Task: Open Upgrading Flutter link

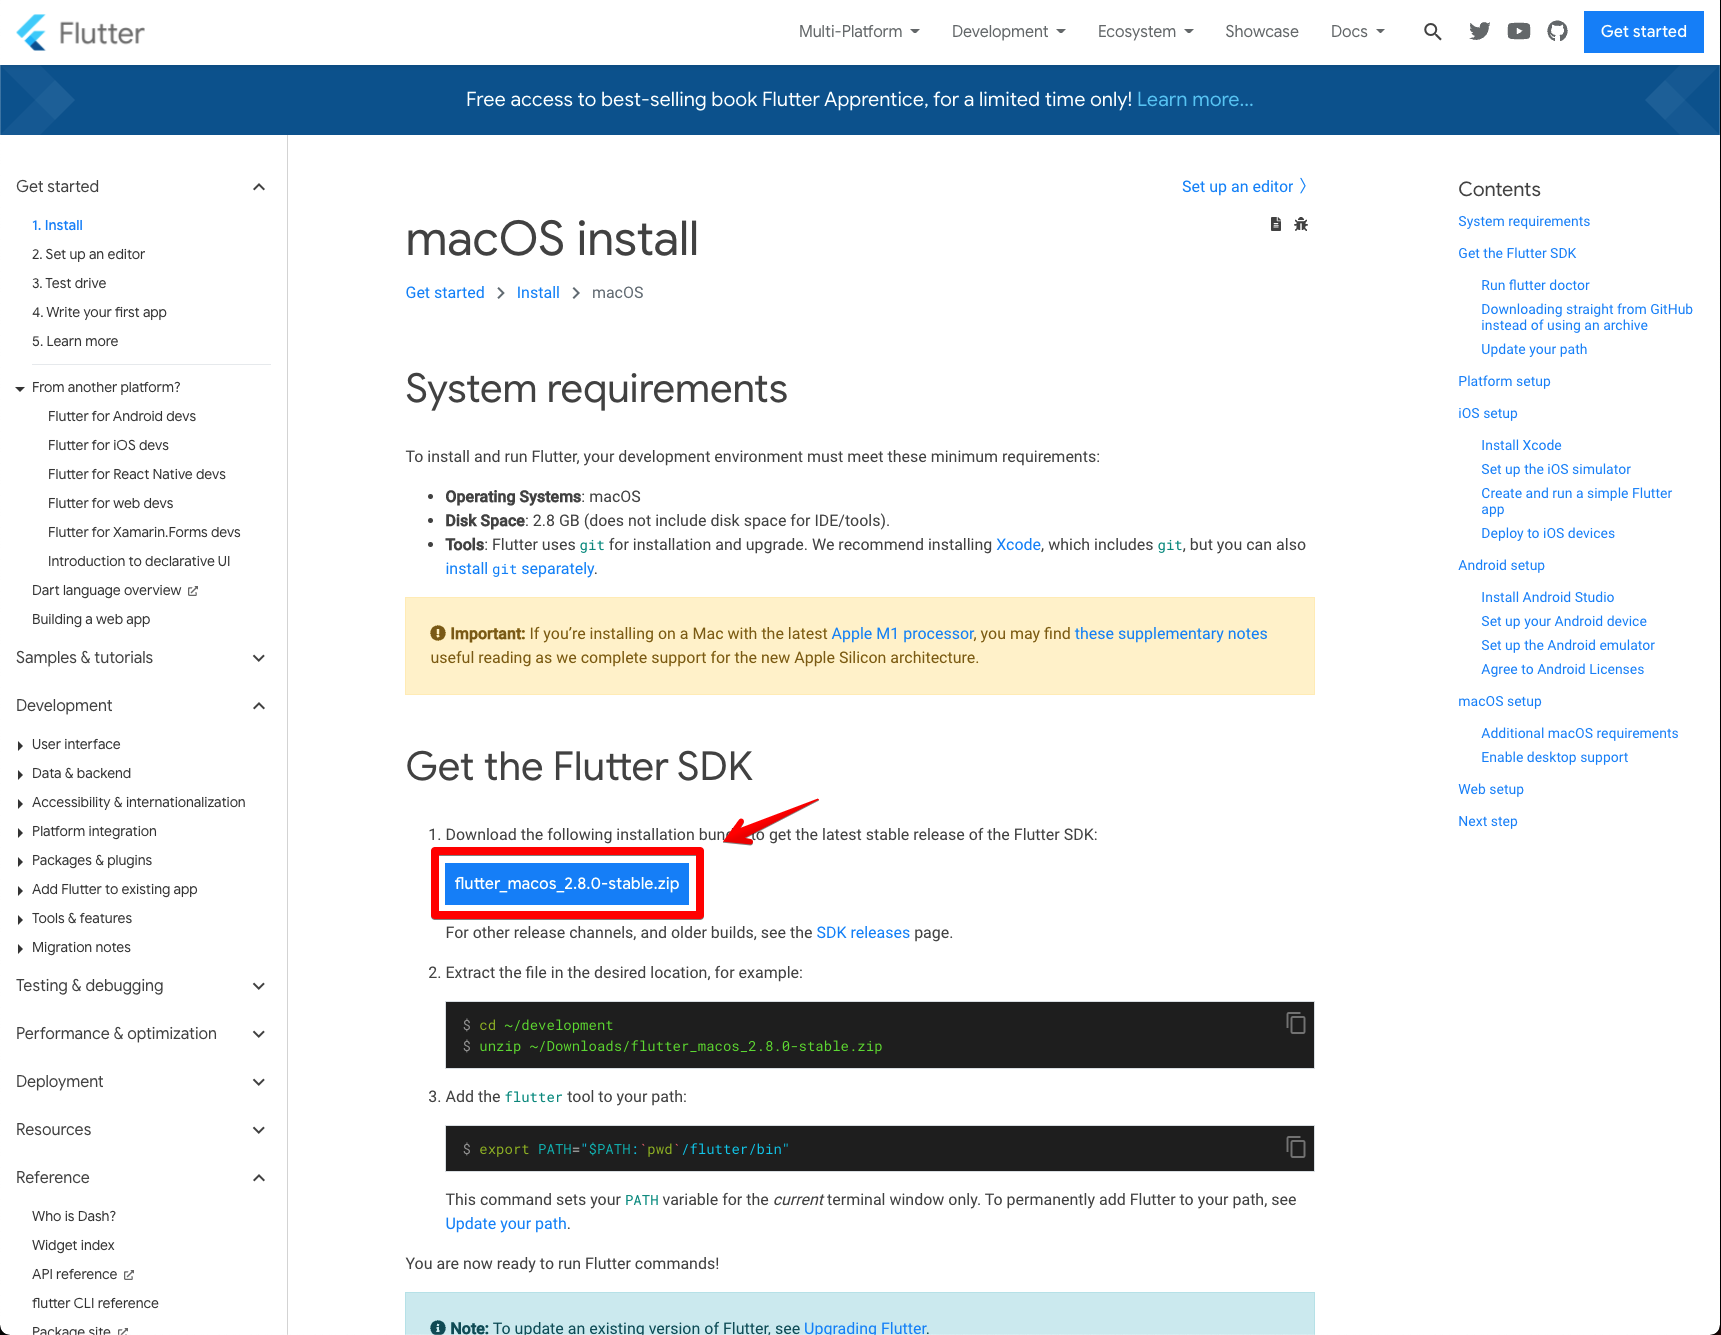Action: point(866,1327)
